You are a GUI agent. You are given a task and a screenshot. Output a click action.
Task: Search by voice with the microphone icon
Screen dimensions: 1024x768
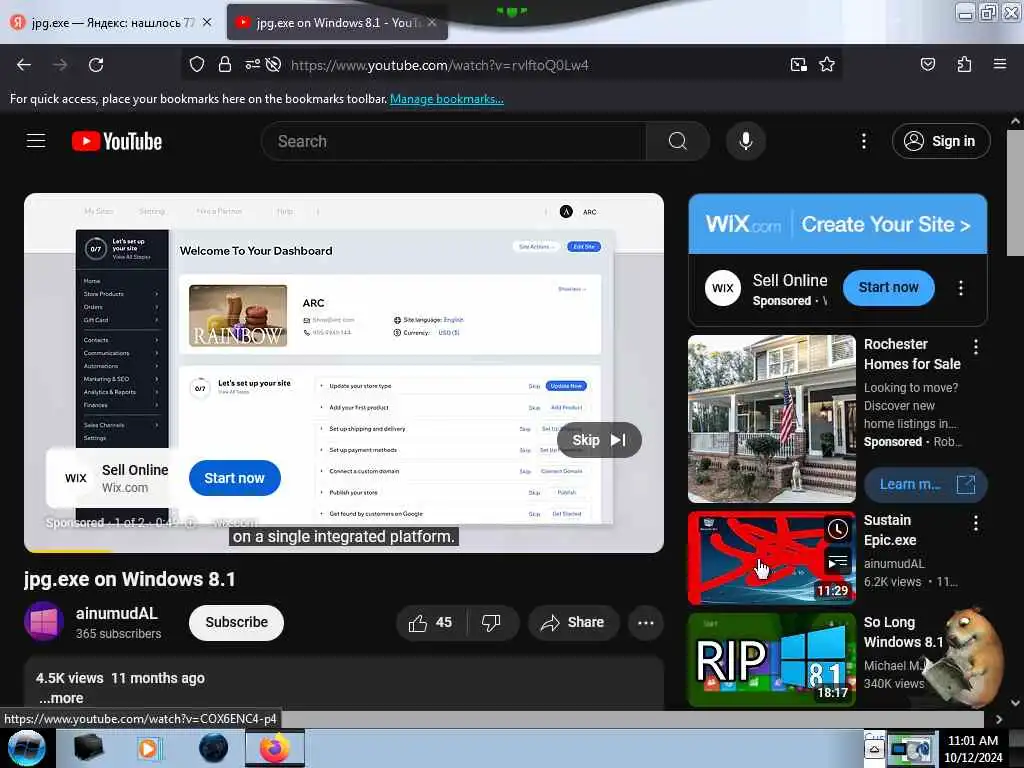point(745,141)
